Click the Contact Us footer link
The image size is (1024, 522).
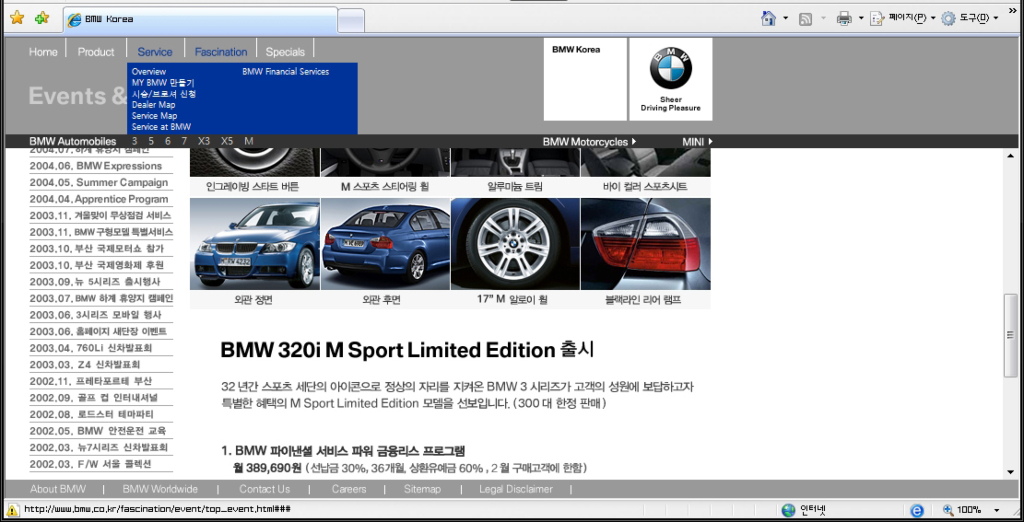tap(264, 489)
